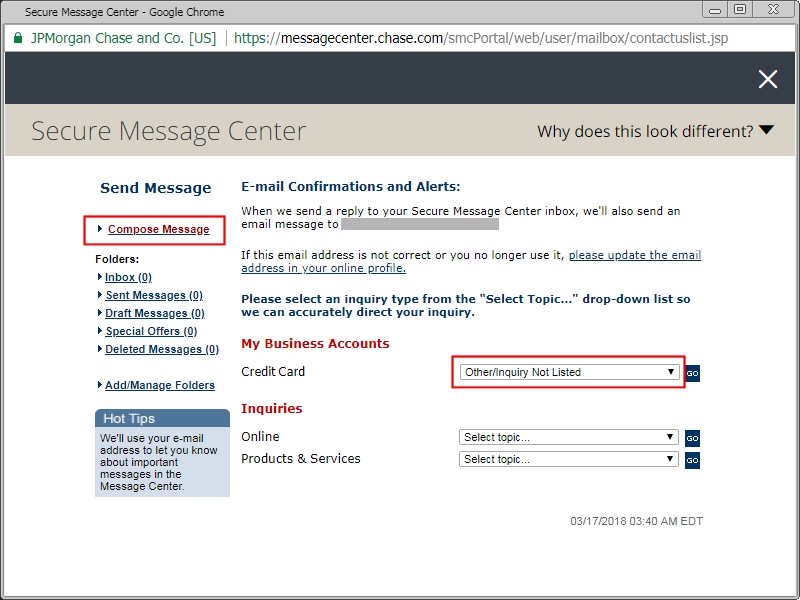Screen dimensions: 800x600
Task: Click the arrow bullet beside Inbox
Action: click(99, 277)
